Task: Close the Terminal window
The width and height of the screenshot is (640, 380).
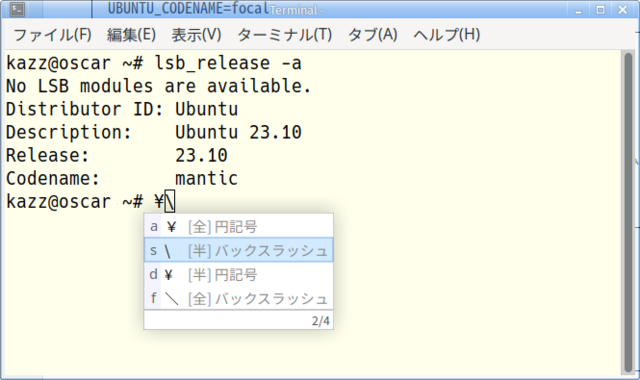Action: (622, 10)
